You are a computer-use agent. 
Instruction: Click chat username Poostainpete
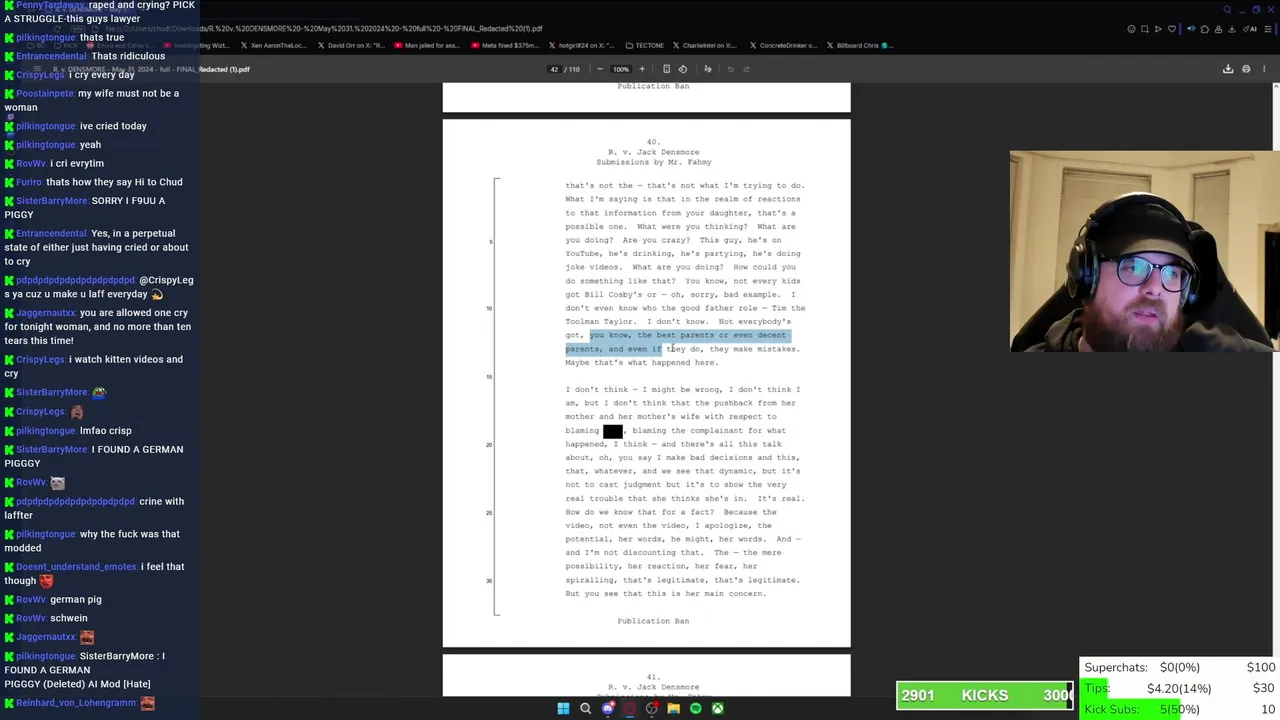click(x=45, y=93)
